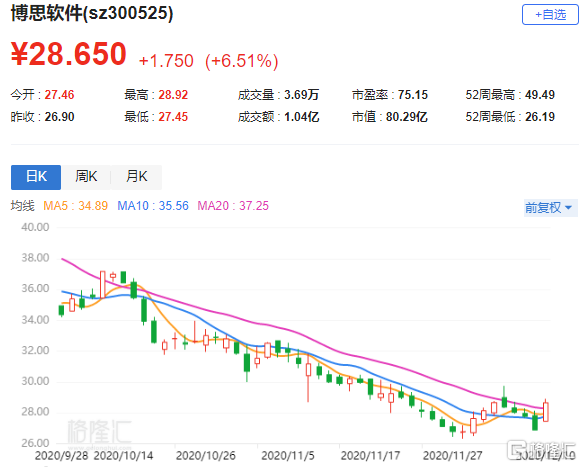Click the 36.00 y-axis label
Viewport: 582px width, 467px height.
coord(35,288)
